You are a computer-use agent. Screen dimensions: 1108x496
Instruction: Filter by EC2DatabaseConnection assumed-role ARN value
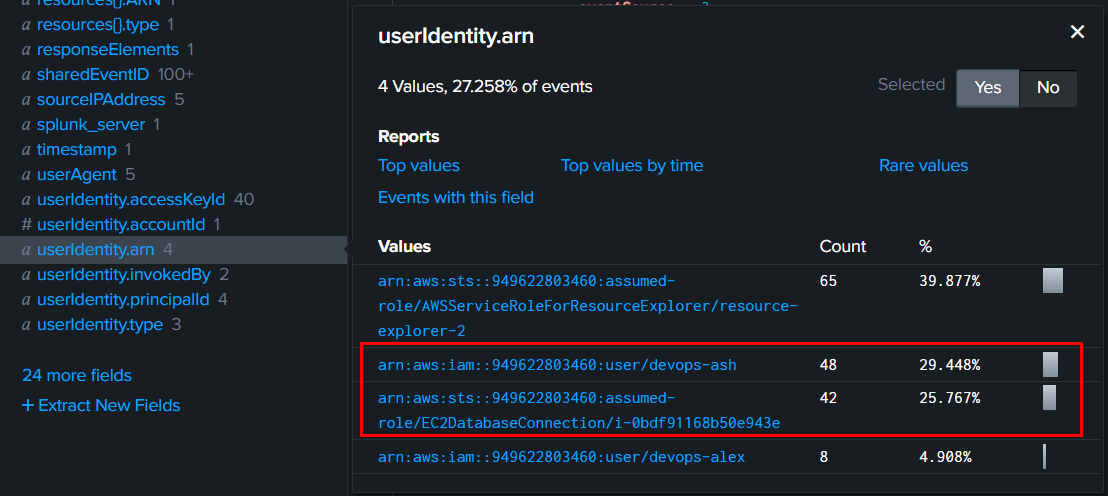(x=578, y=411)
